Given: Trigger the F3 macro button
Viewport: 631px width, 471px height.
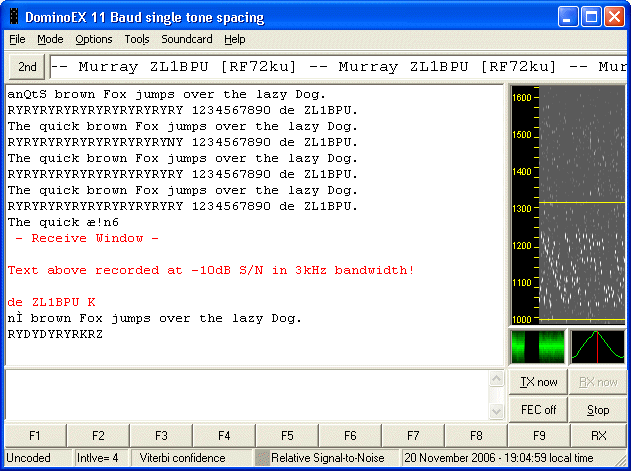Looking at the screenshot, I should tap(161, 436).
